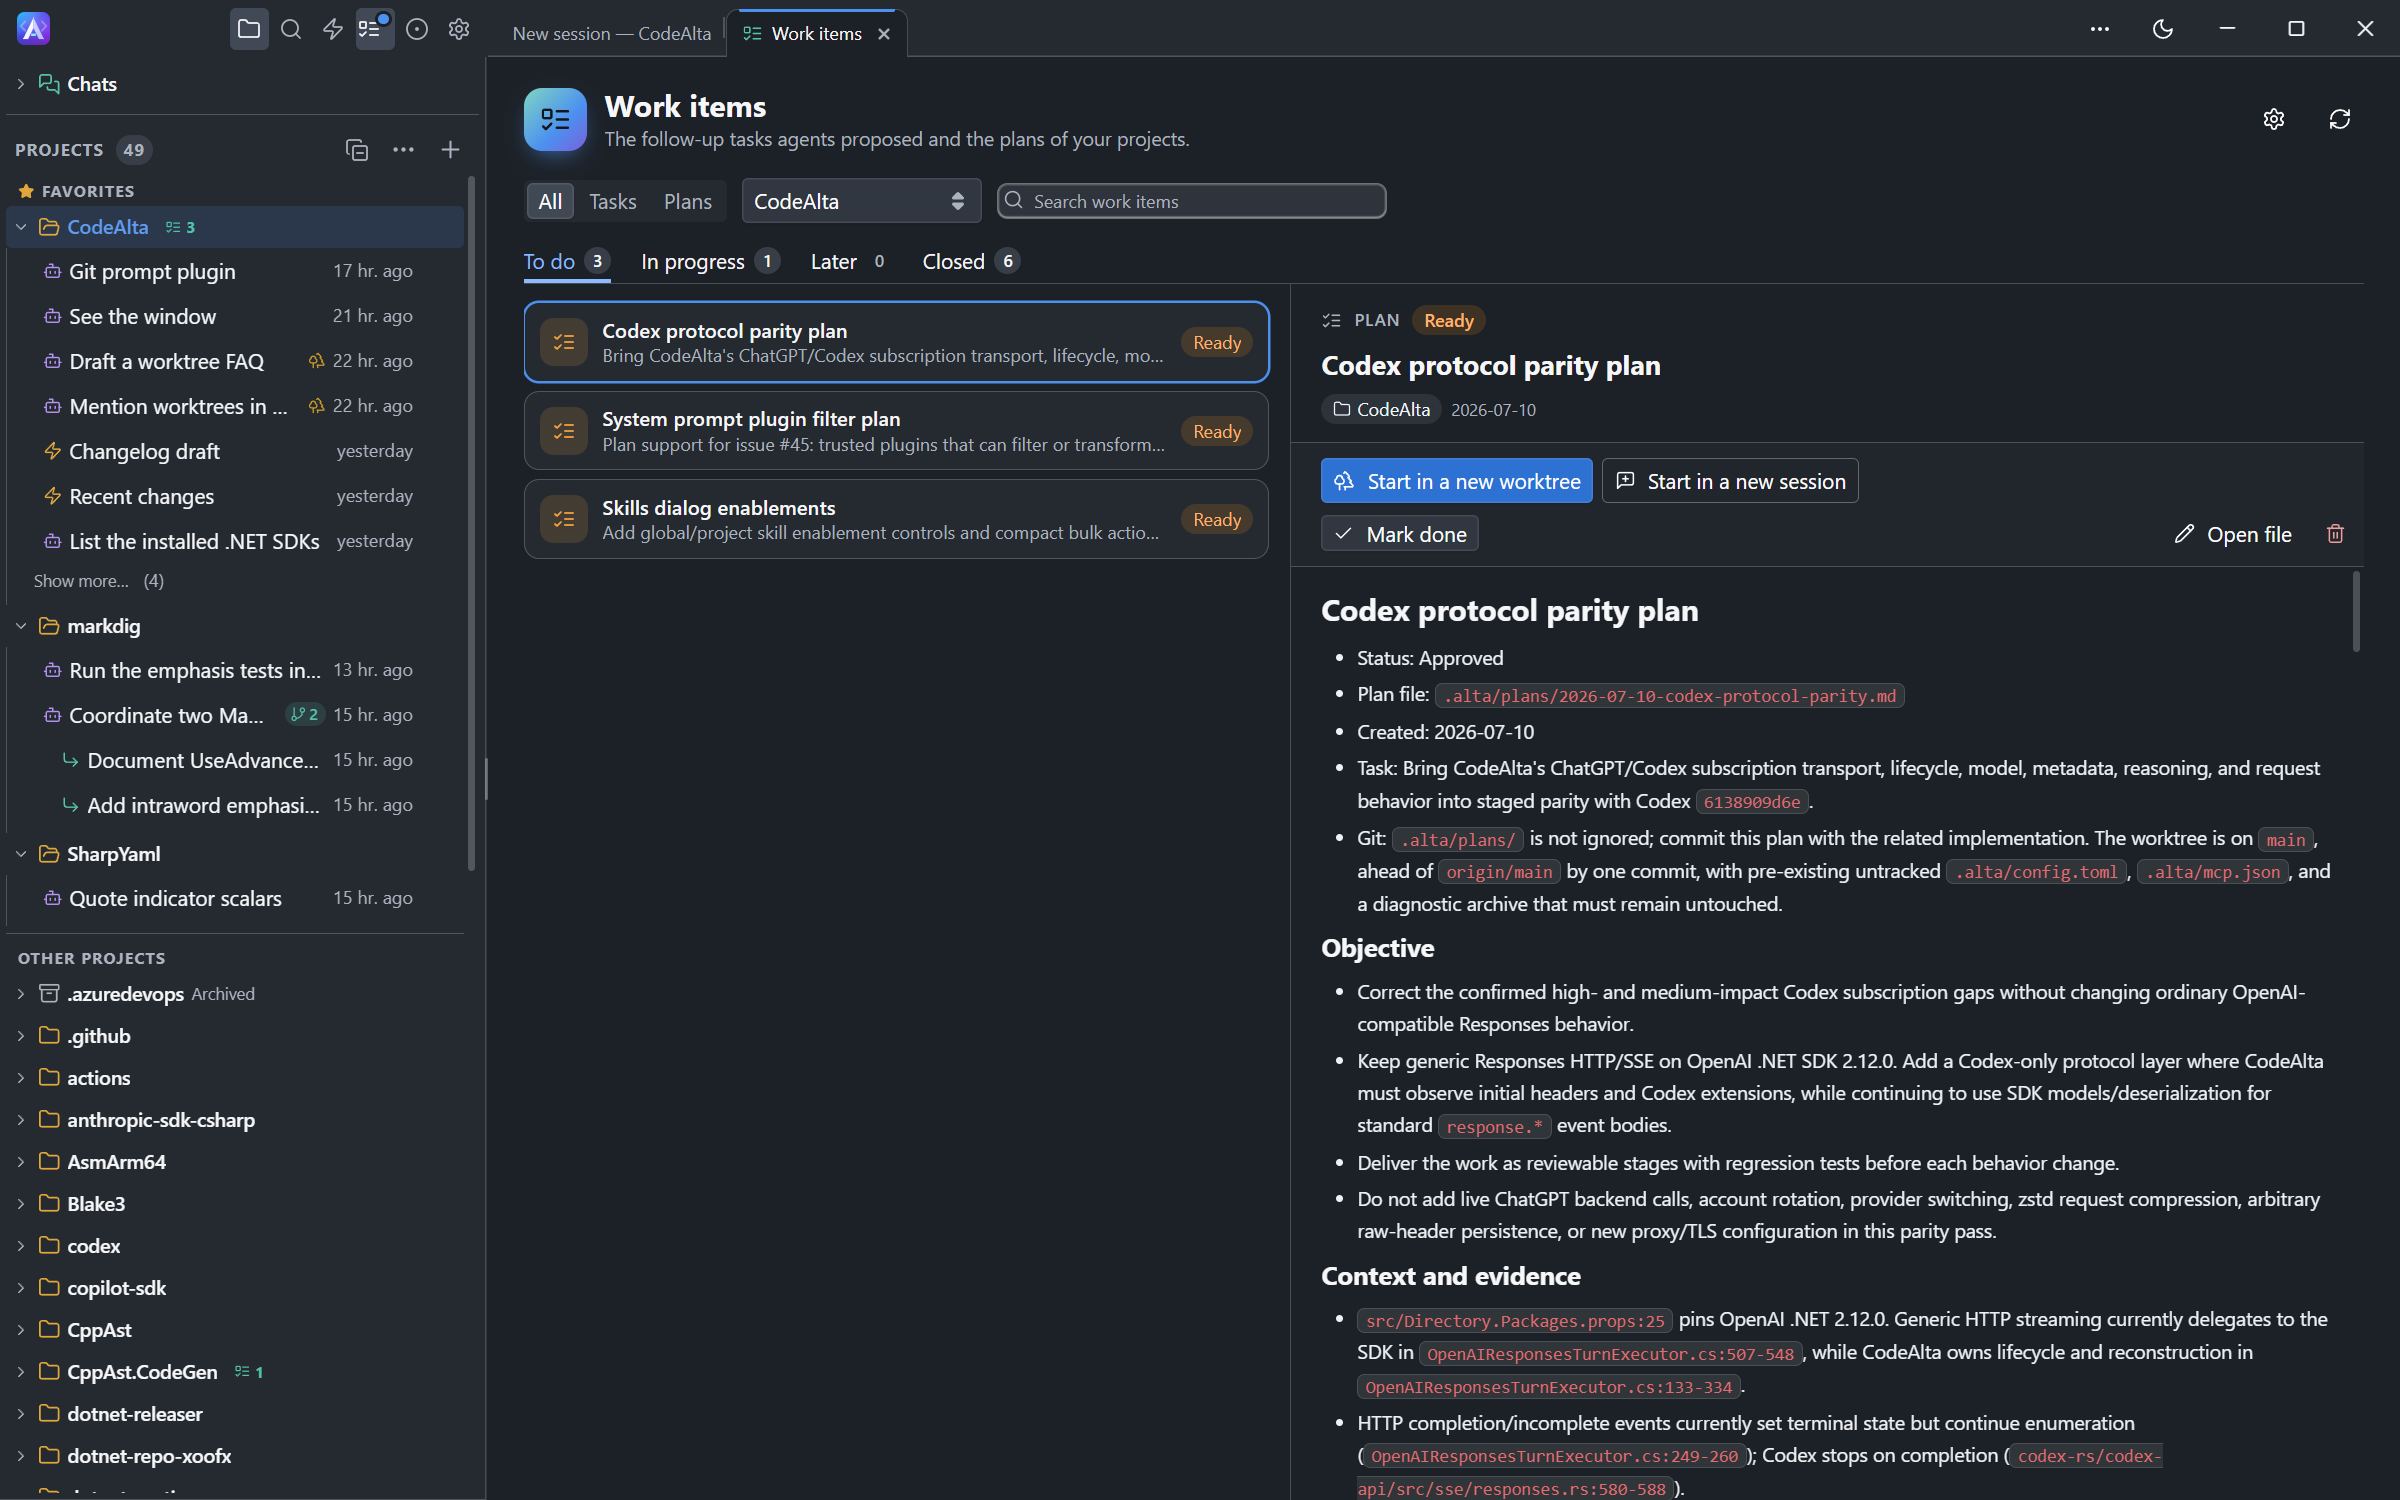Screen dimensions: 2400x1500
Task: Add a new project with plus icon
Action: (x=450, y=150)
